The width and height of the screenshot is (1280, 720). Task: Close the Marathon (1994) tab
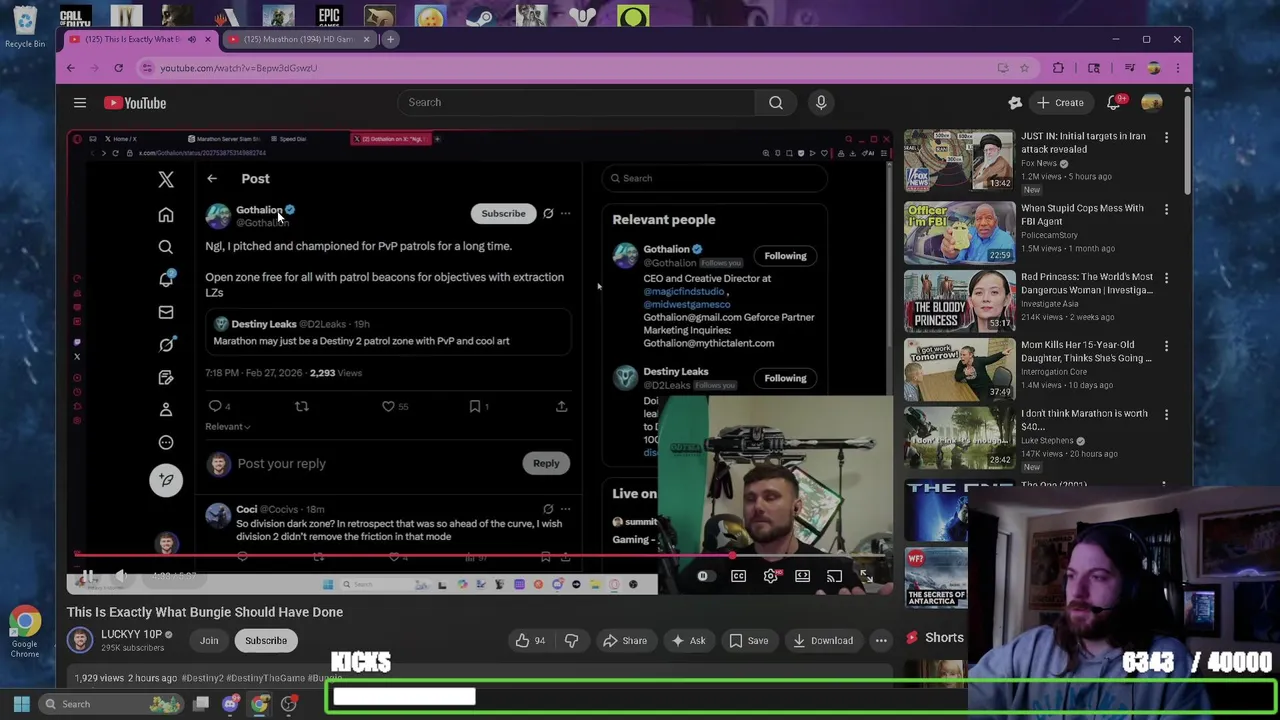coord(366,39)
